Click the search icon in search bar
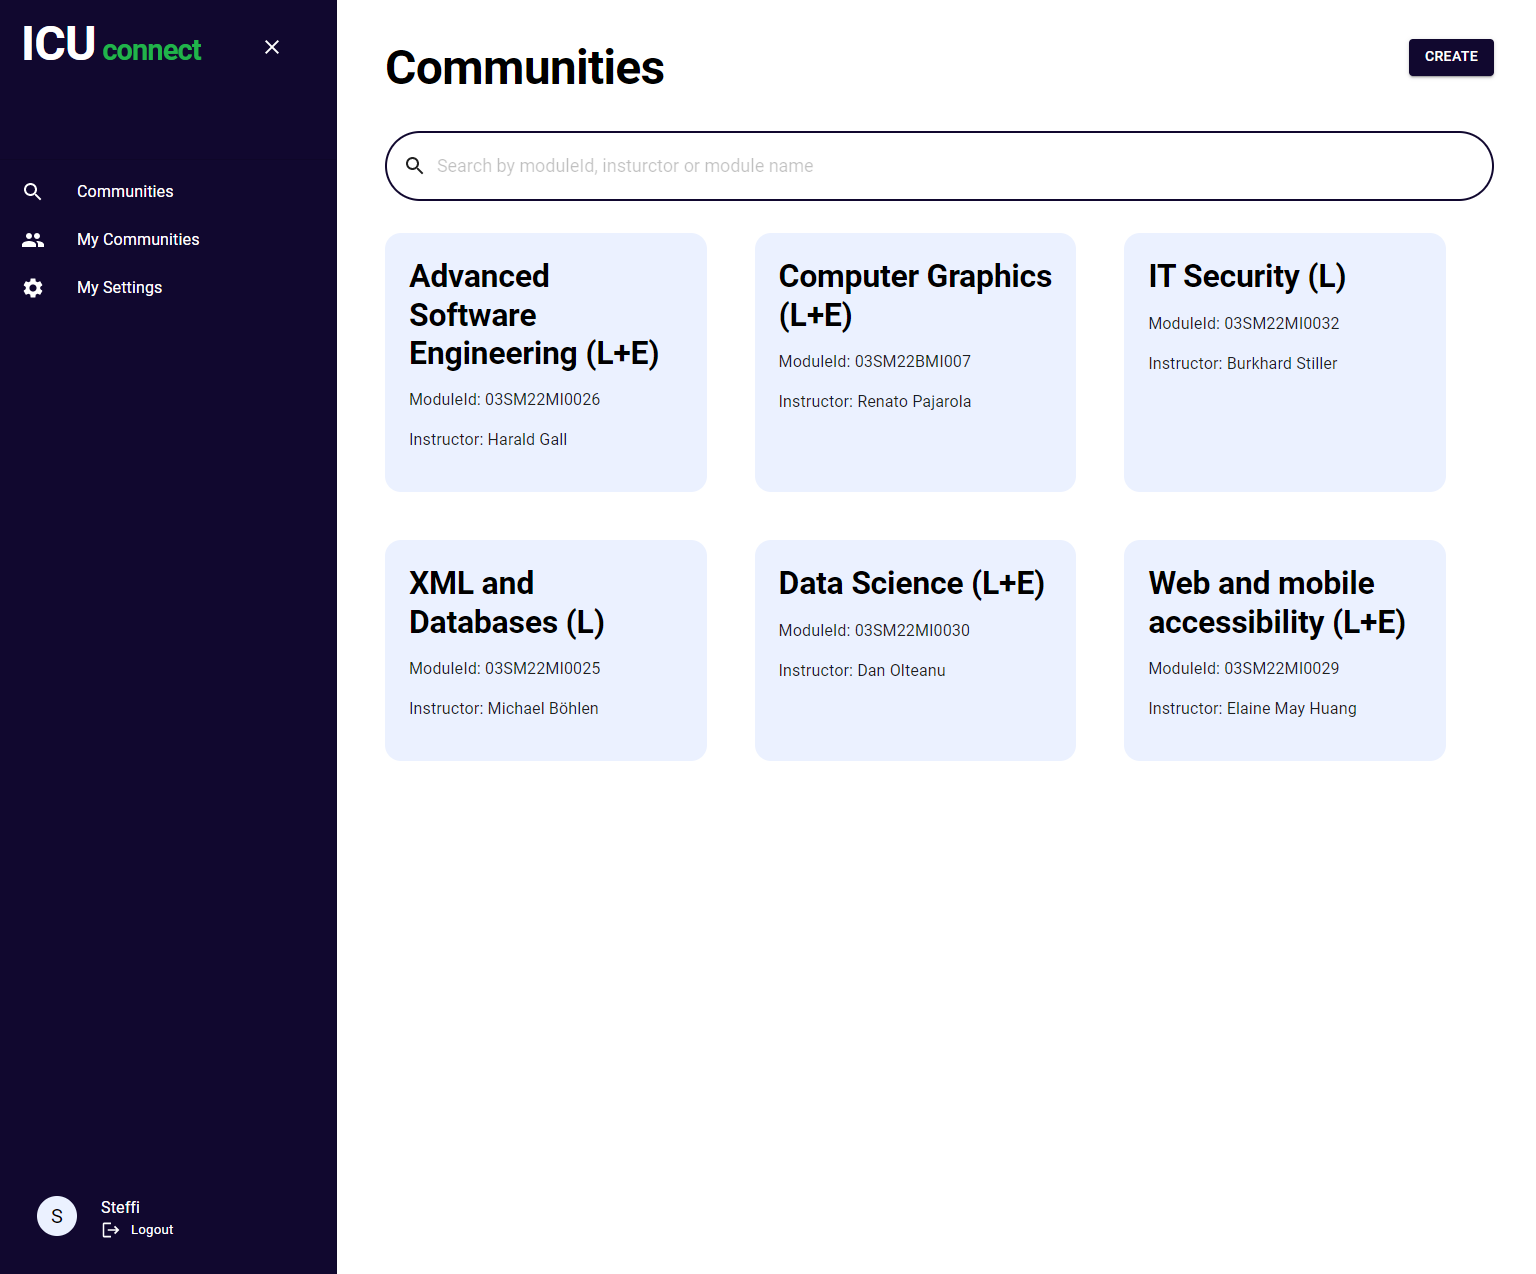 415,166
